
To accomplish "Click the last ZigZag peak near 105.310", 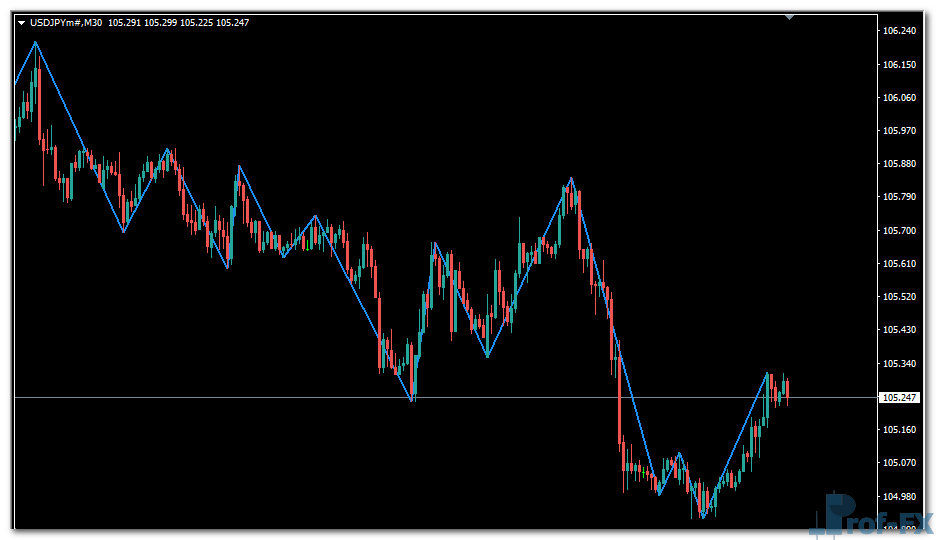I will pos(768,373).
